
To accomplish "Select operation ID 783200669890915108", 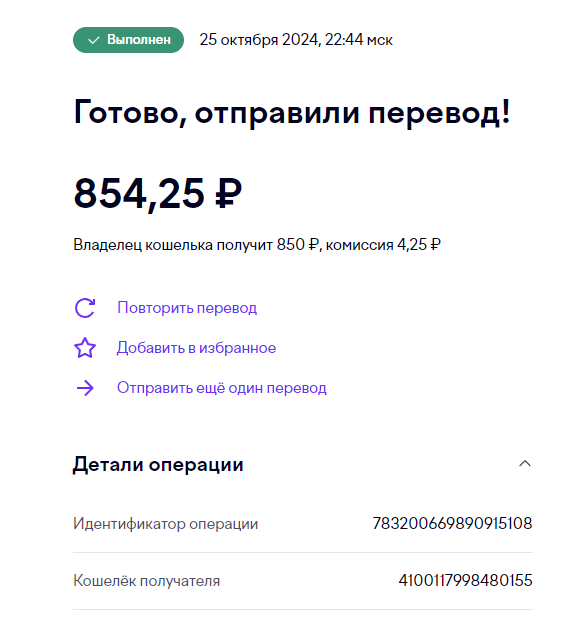I will 452,524.
